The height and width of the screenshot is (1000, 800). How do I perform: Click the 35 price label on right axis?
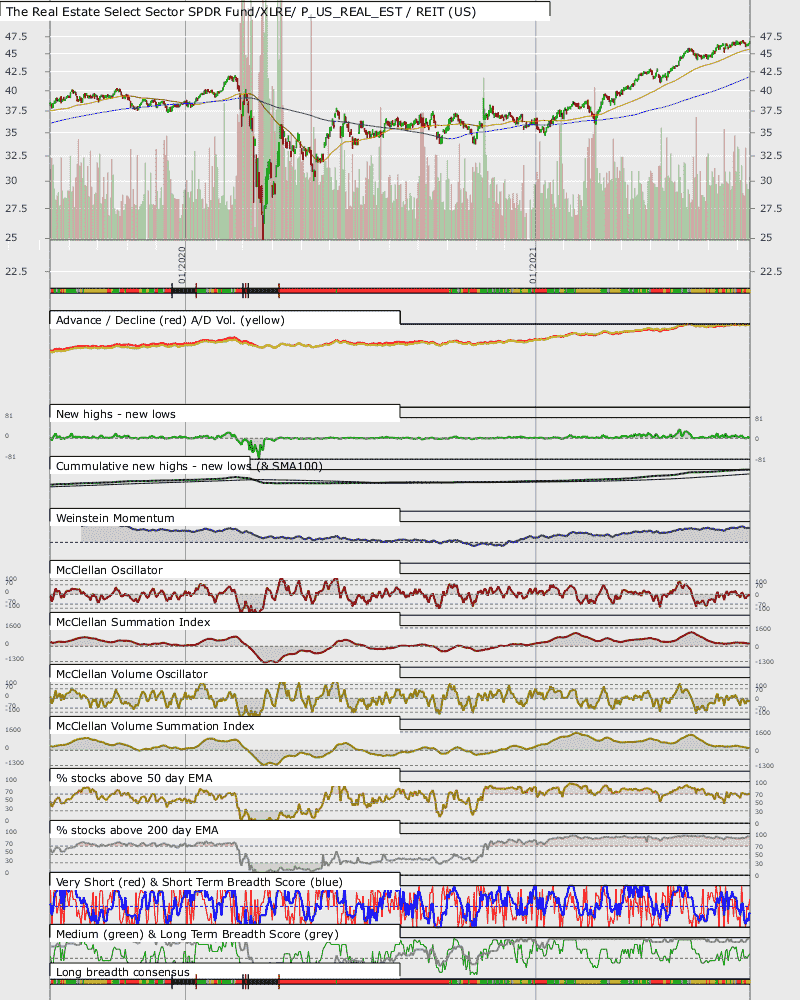coord(766,132)
